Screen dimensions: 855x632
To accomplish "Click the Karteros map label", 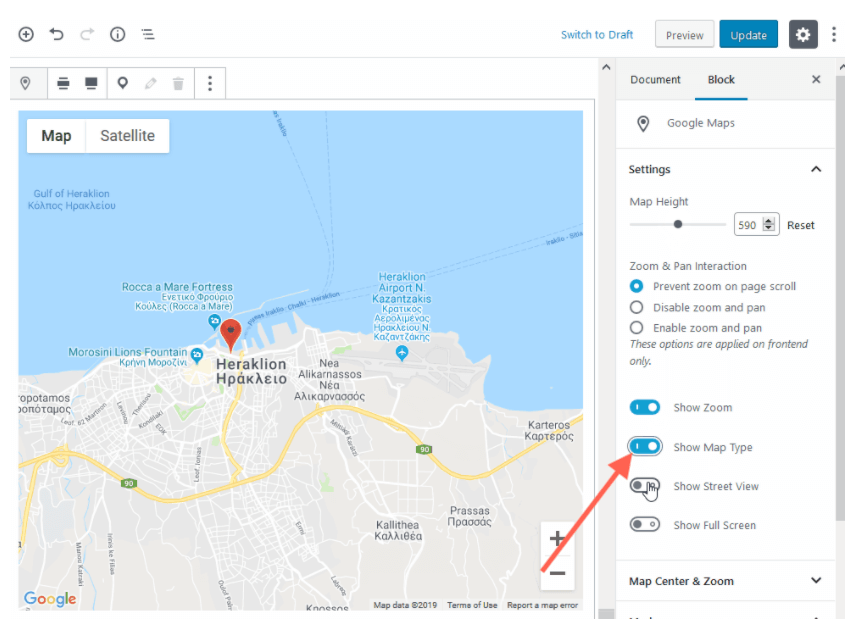I will (549, 430).
